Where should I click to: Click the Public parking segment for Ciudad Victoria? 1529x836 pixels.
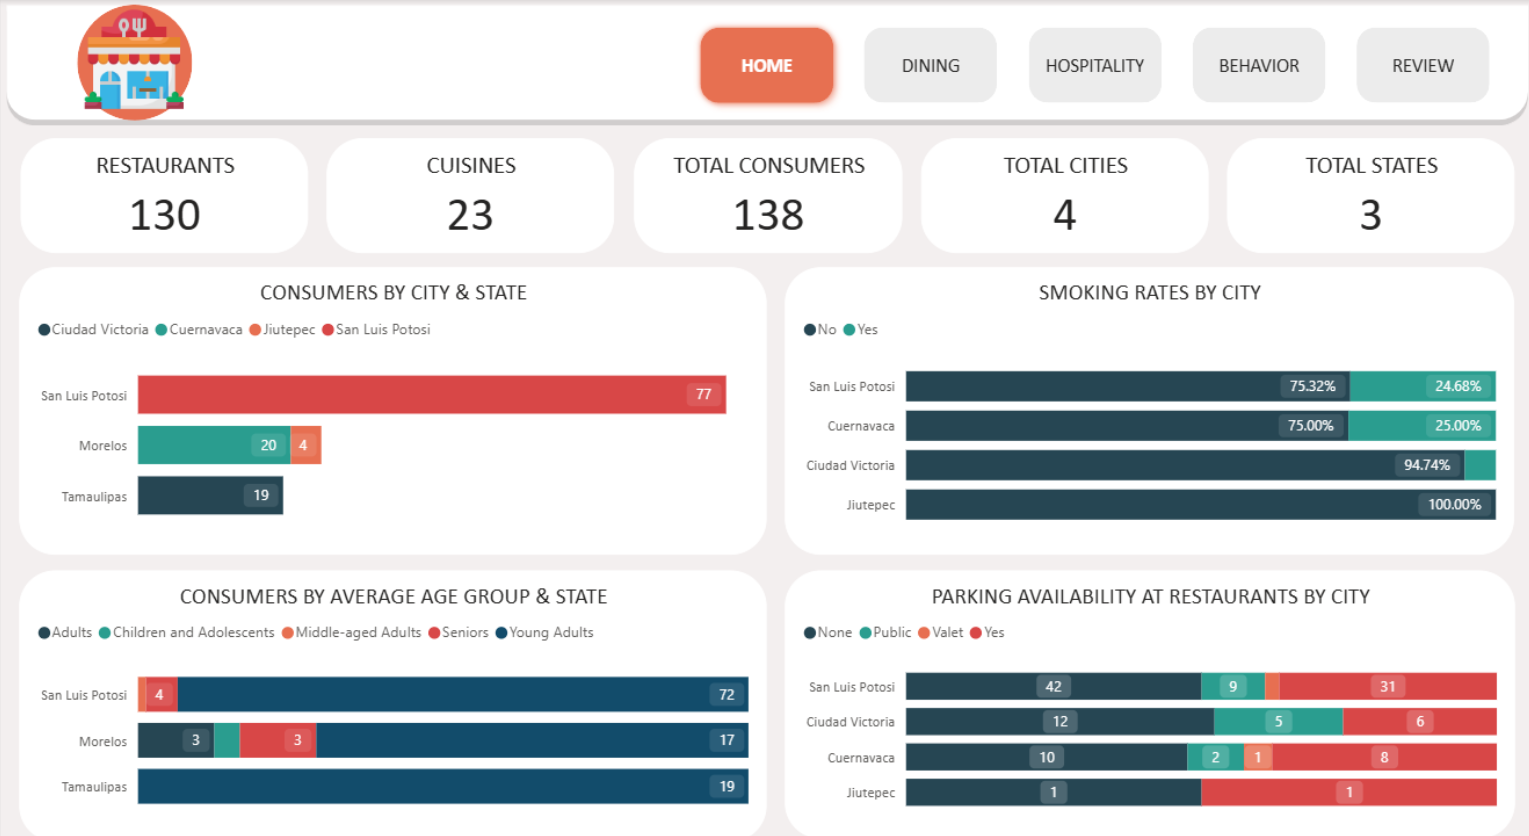1277,722
